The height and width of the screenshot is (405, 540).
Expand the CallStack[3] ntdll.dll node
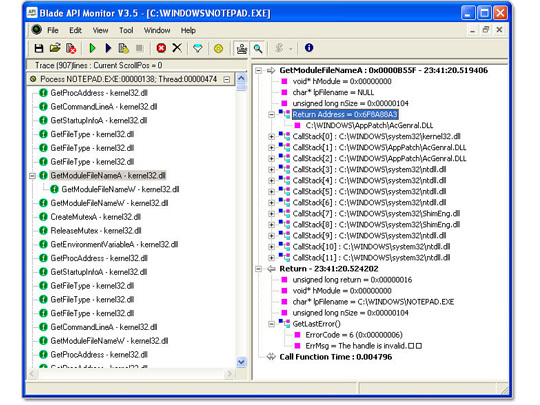(x=271, y=170)
